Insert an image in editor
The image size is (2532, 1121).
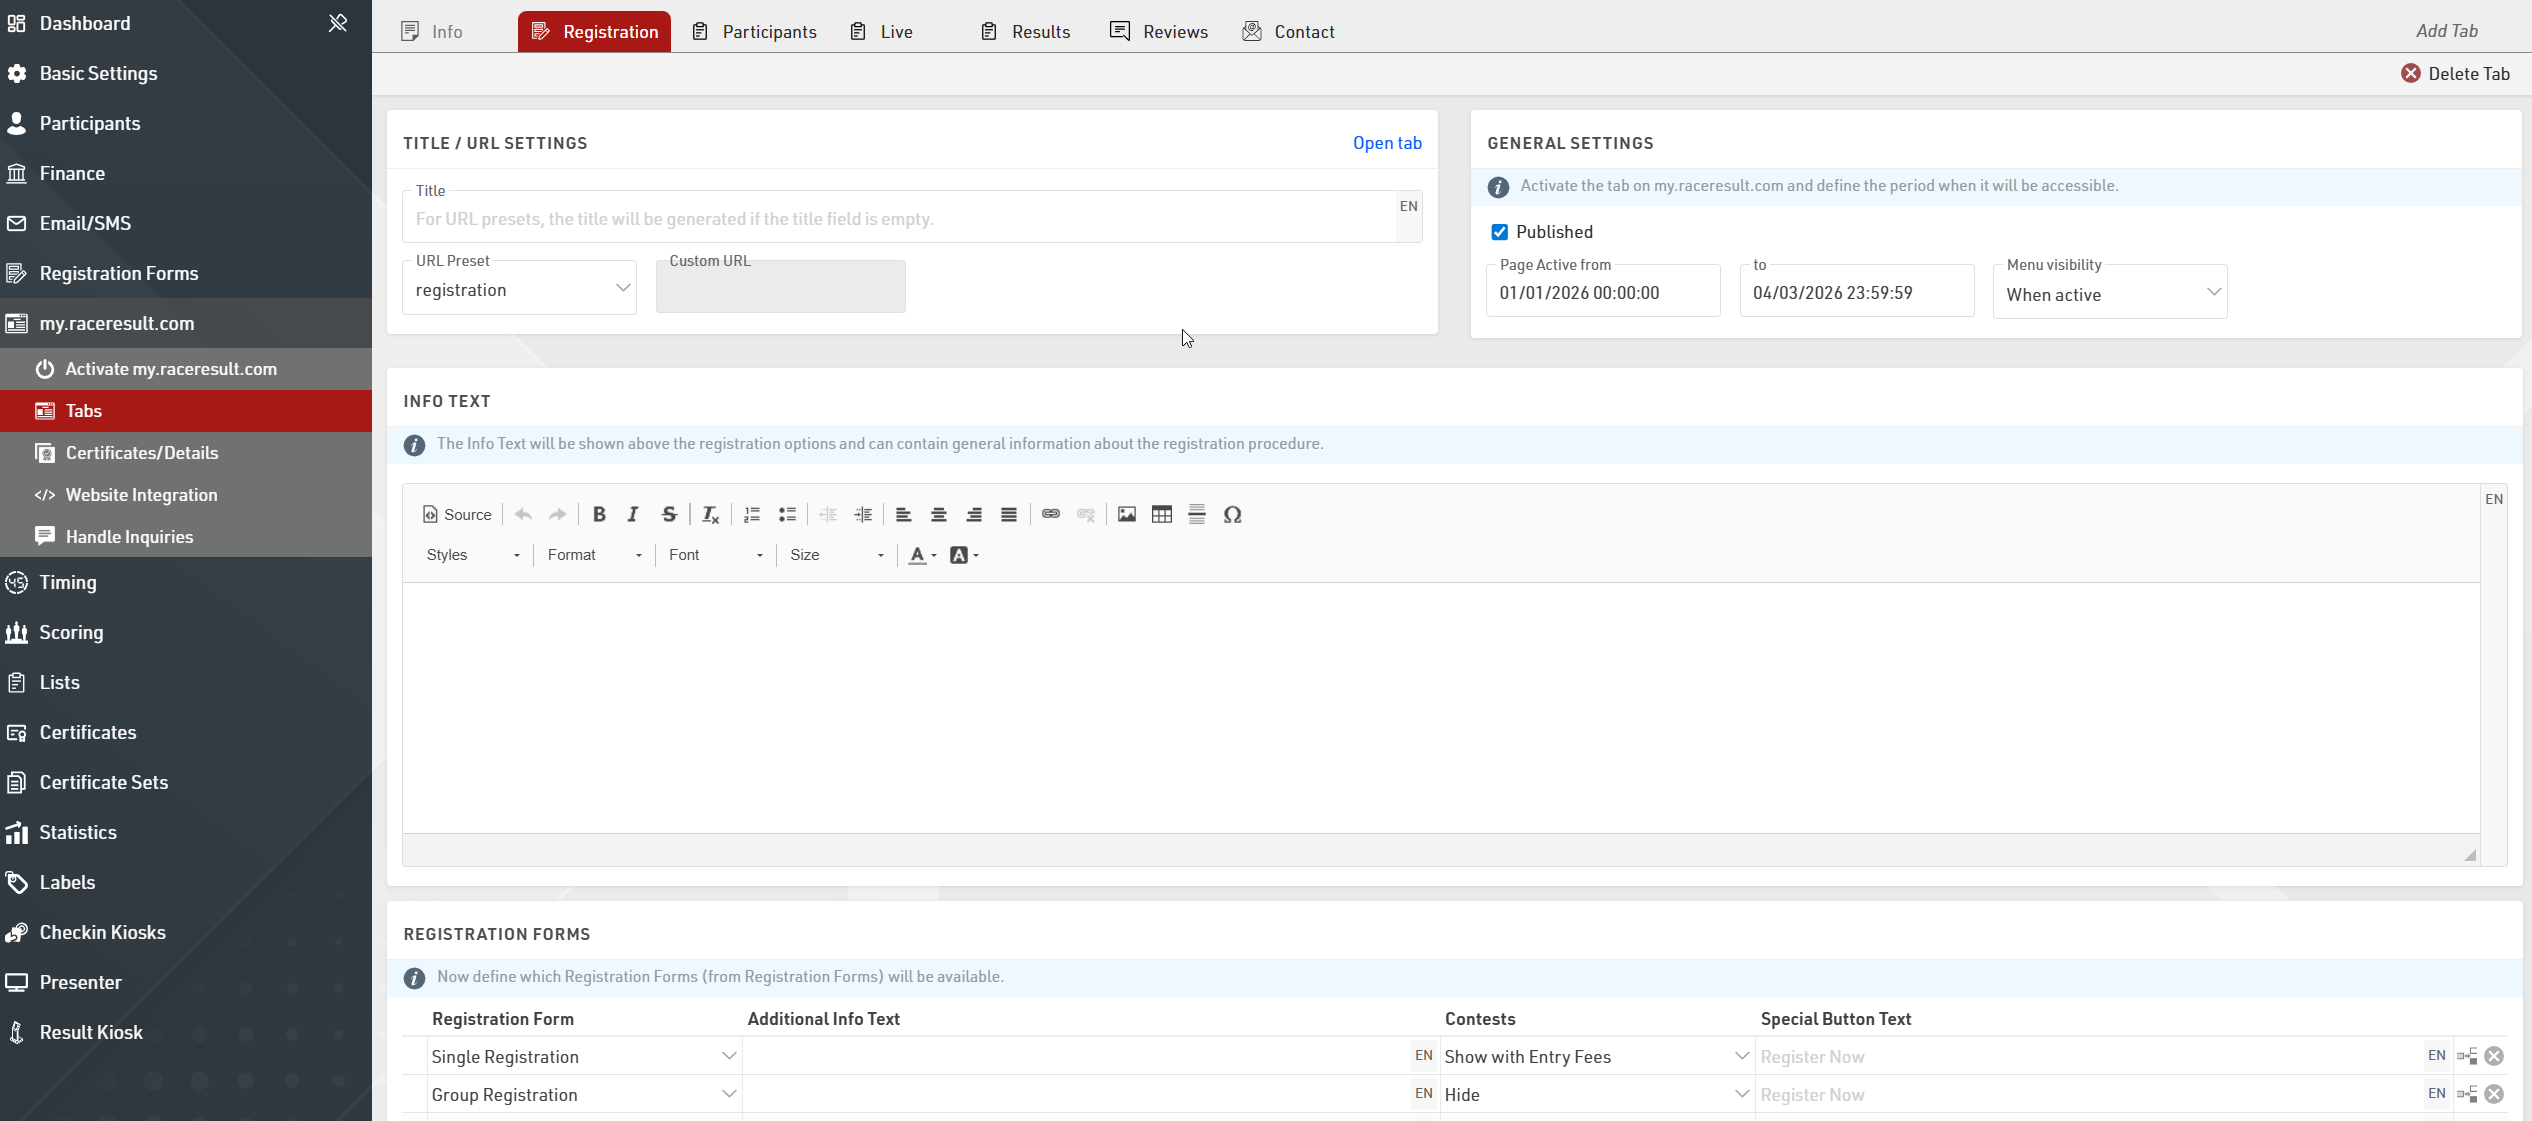pos(1127,514)
